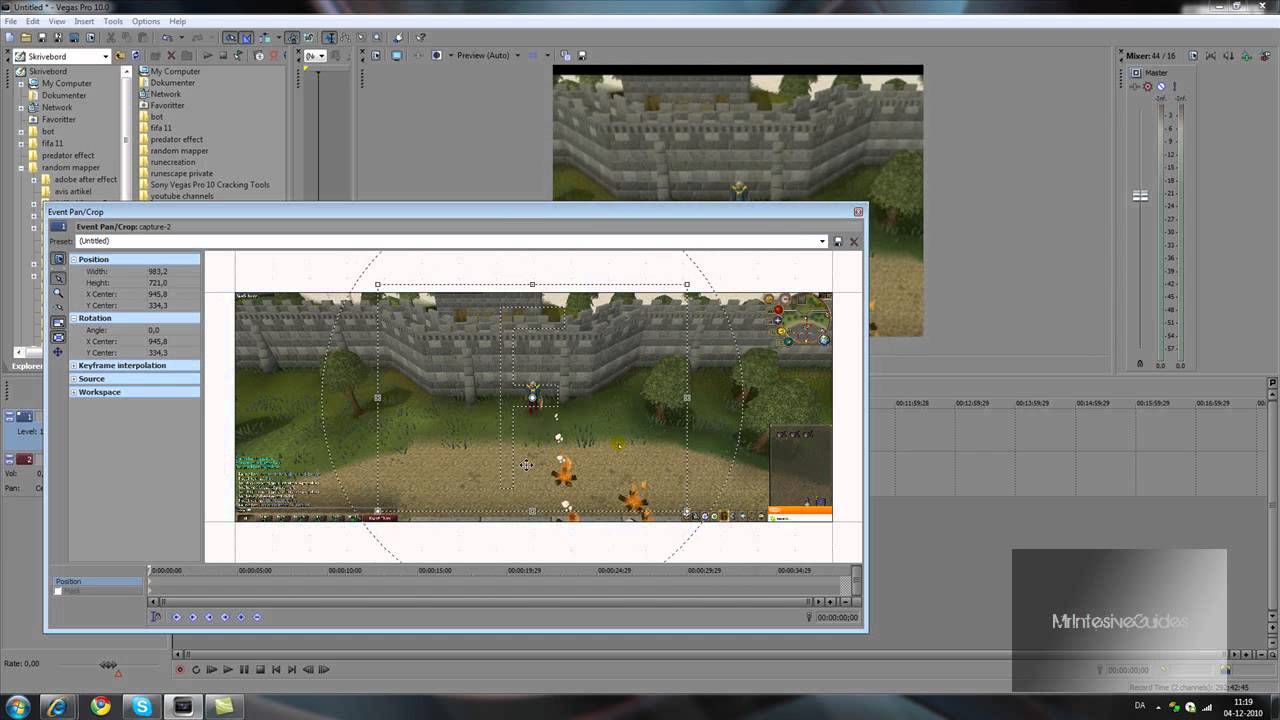Adjust the Master volume fader
The image size is (1280, 720).
click(x=1140, y=195)
